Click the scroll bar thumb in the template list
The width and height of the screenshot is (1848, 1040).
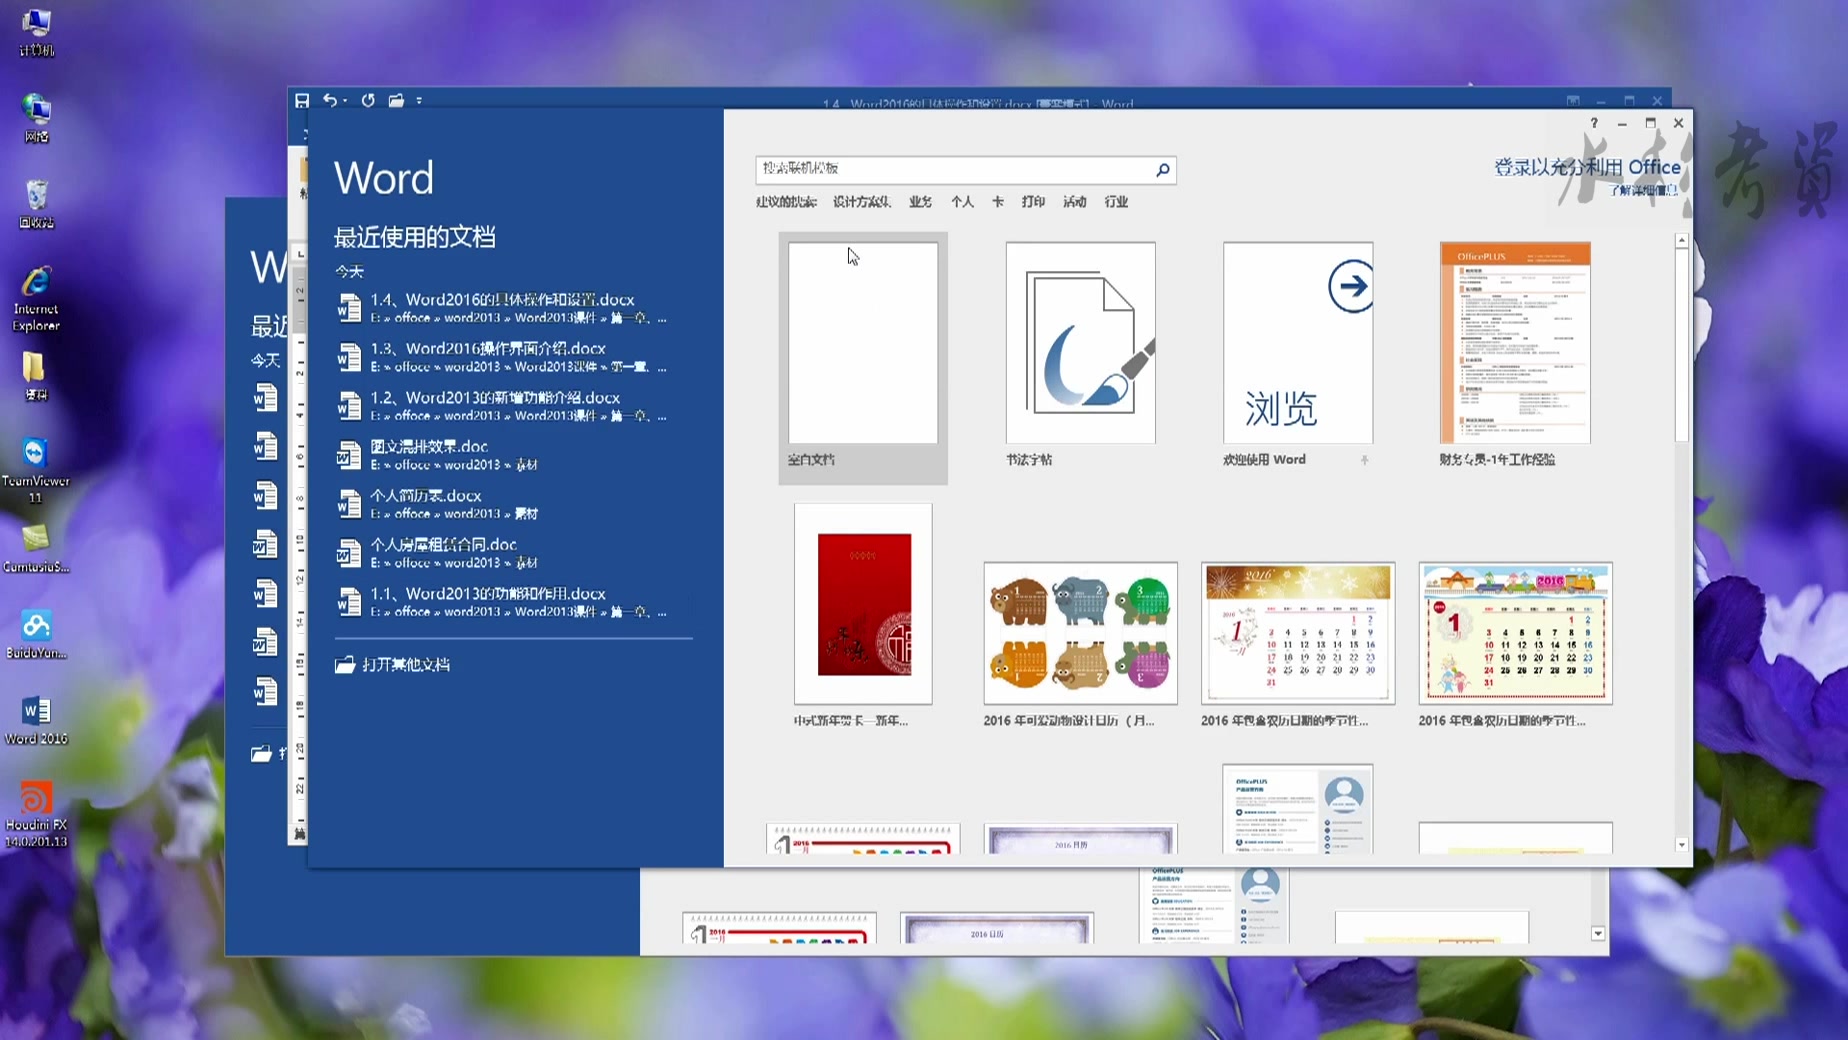coord(1681,345)
